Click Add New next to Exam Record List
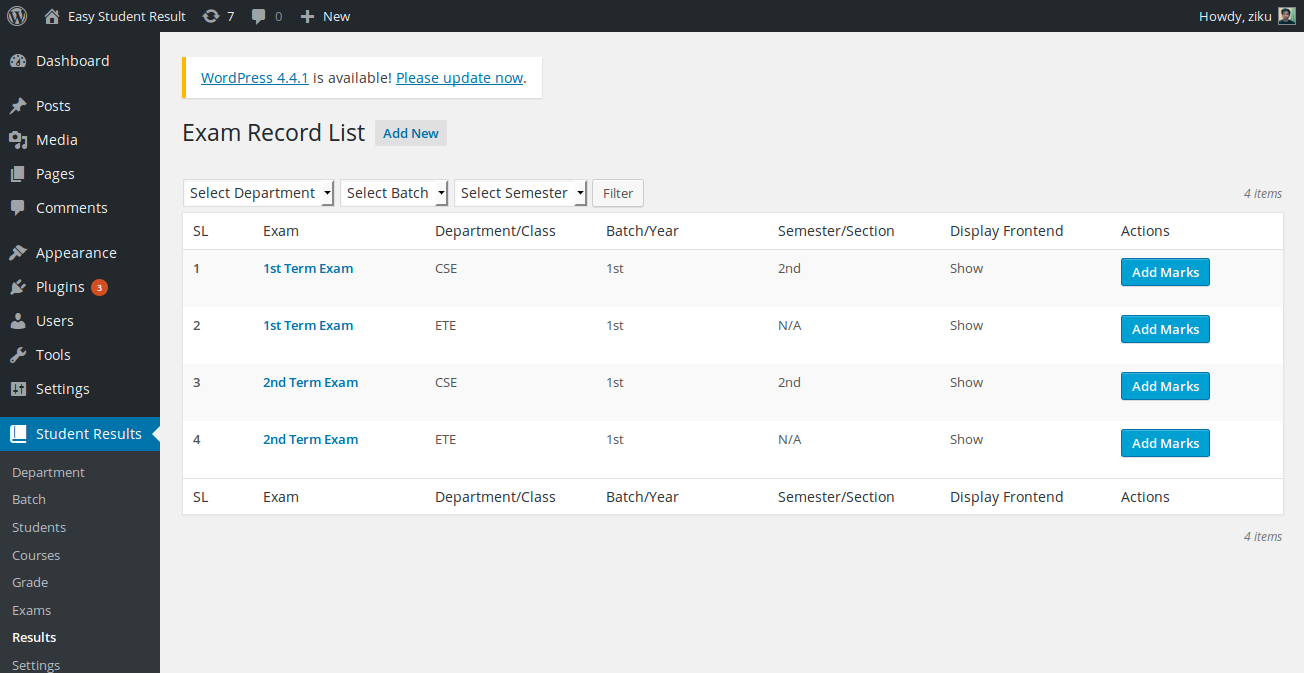 point(411,133)
